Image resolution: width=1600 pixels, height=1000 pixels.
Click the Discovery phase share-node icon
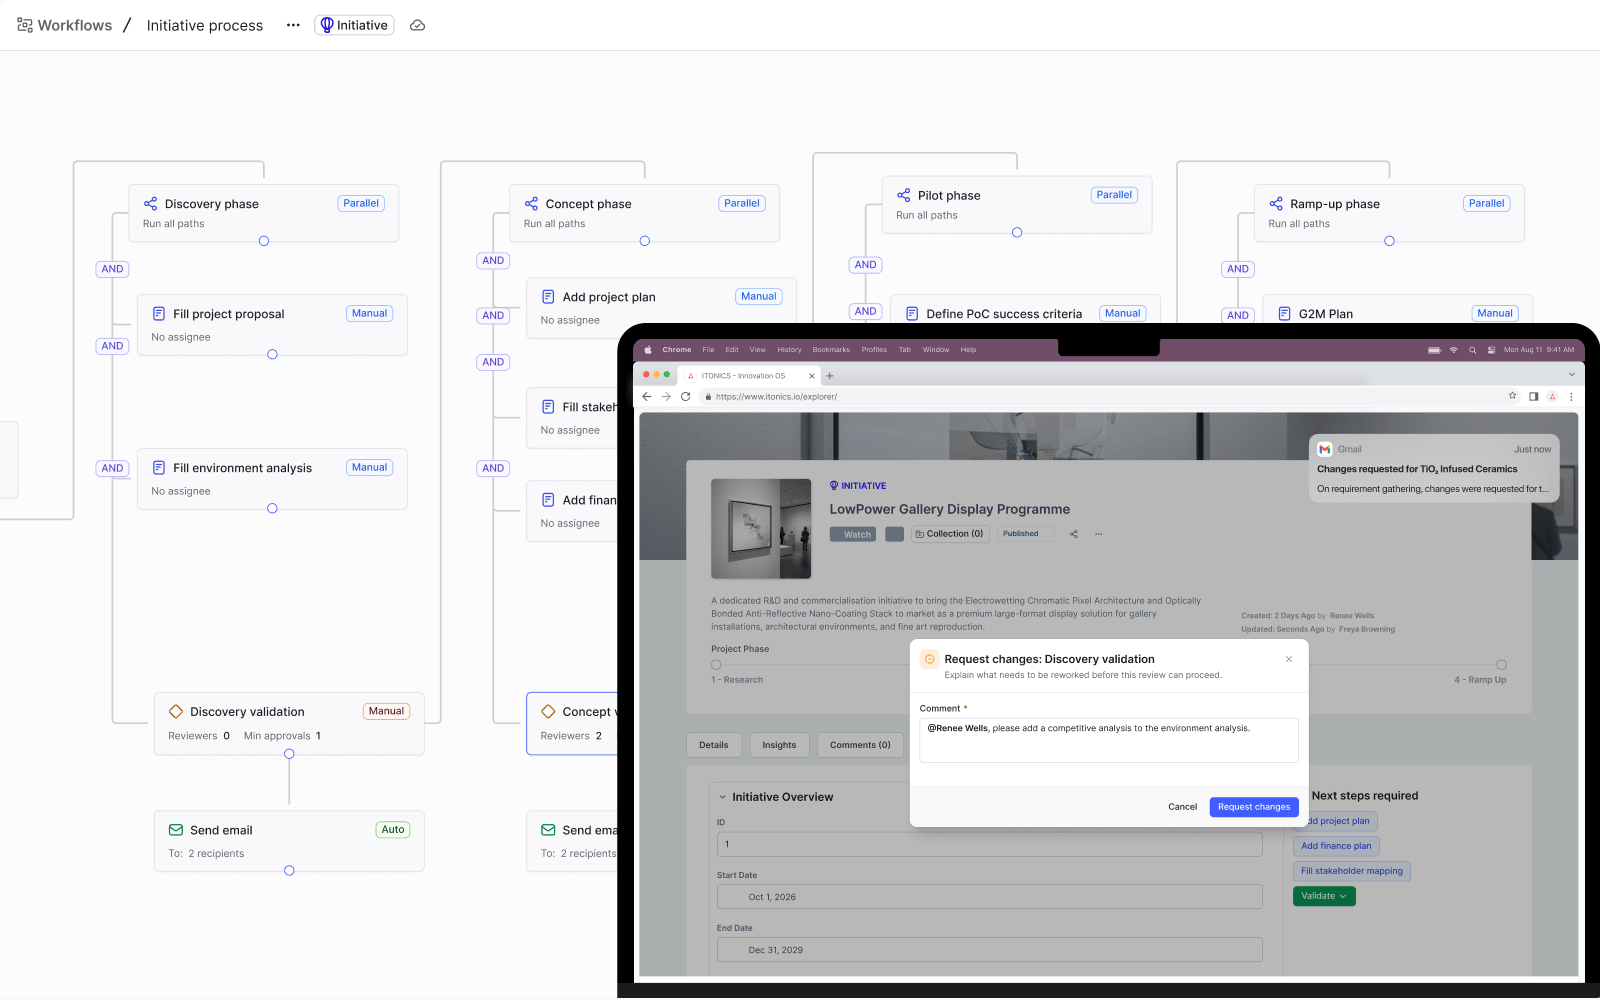point(150,203)
